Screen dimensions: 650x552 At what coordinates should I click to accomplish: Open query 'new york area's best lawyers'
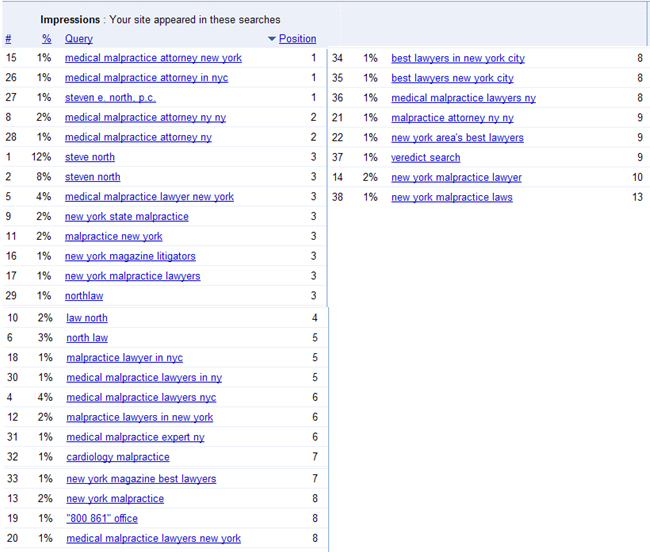point(458,138)
